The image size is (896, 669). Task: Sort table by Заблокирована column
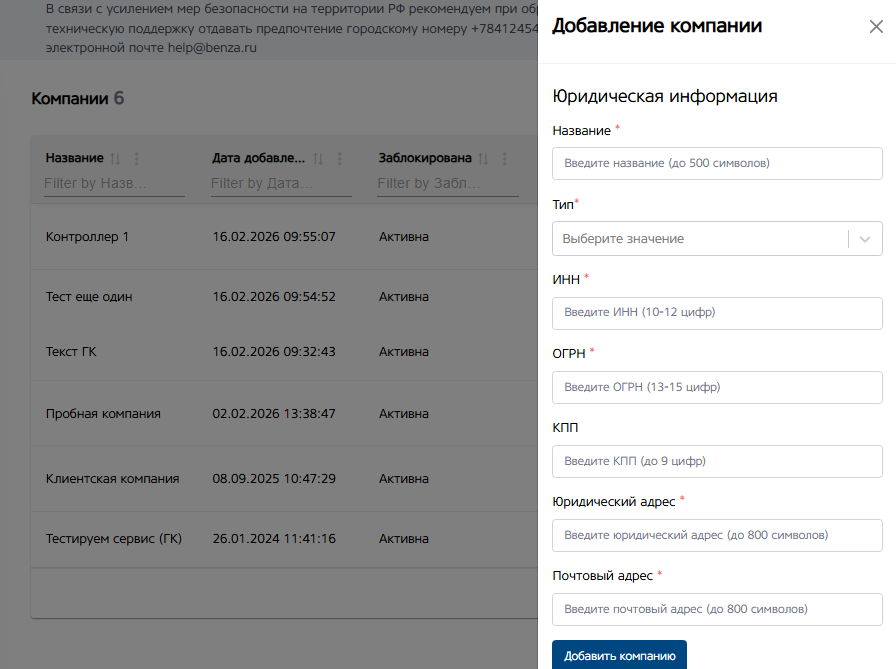[x=483, y=159]
